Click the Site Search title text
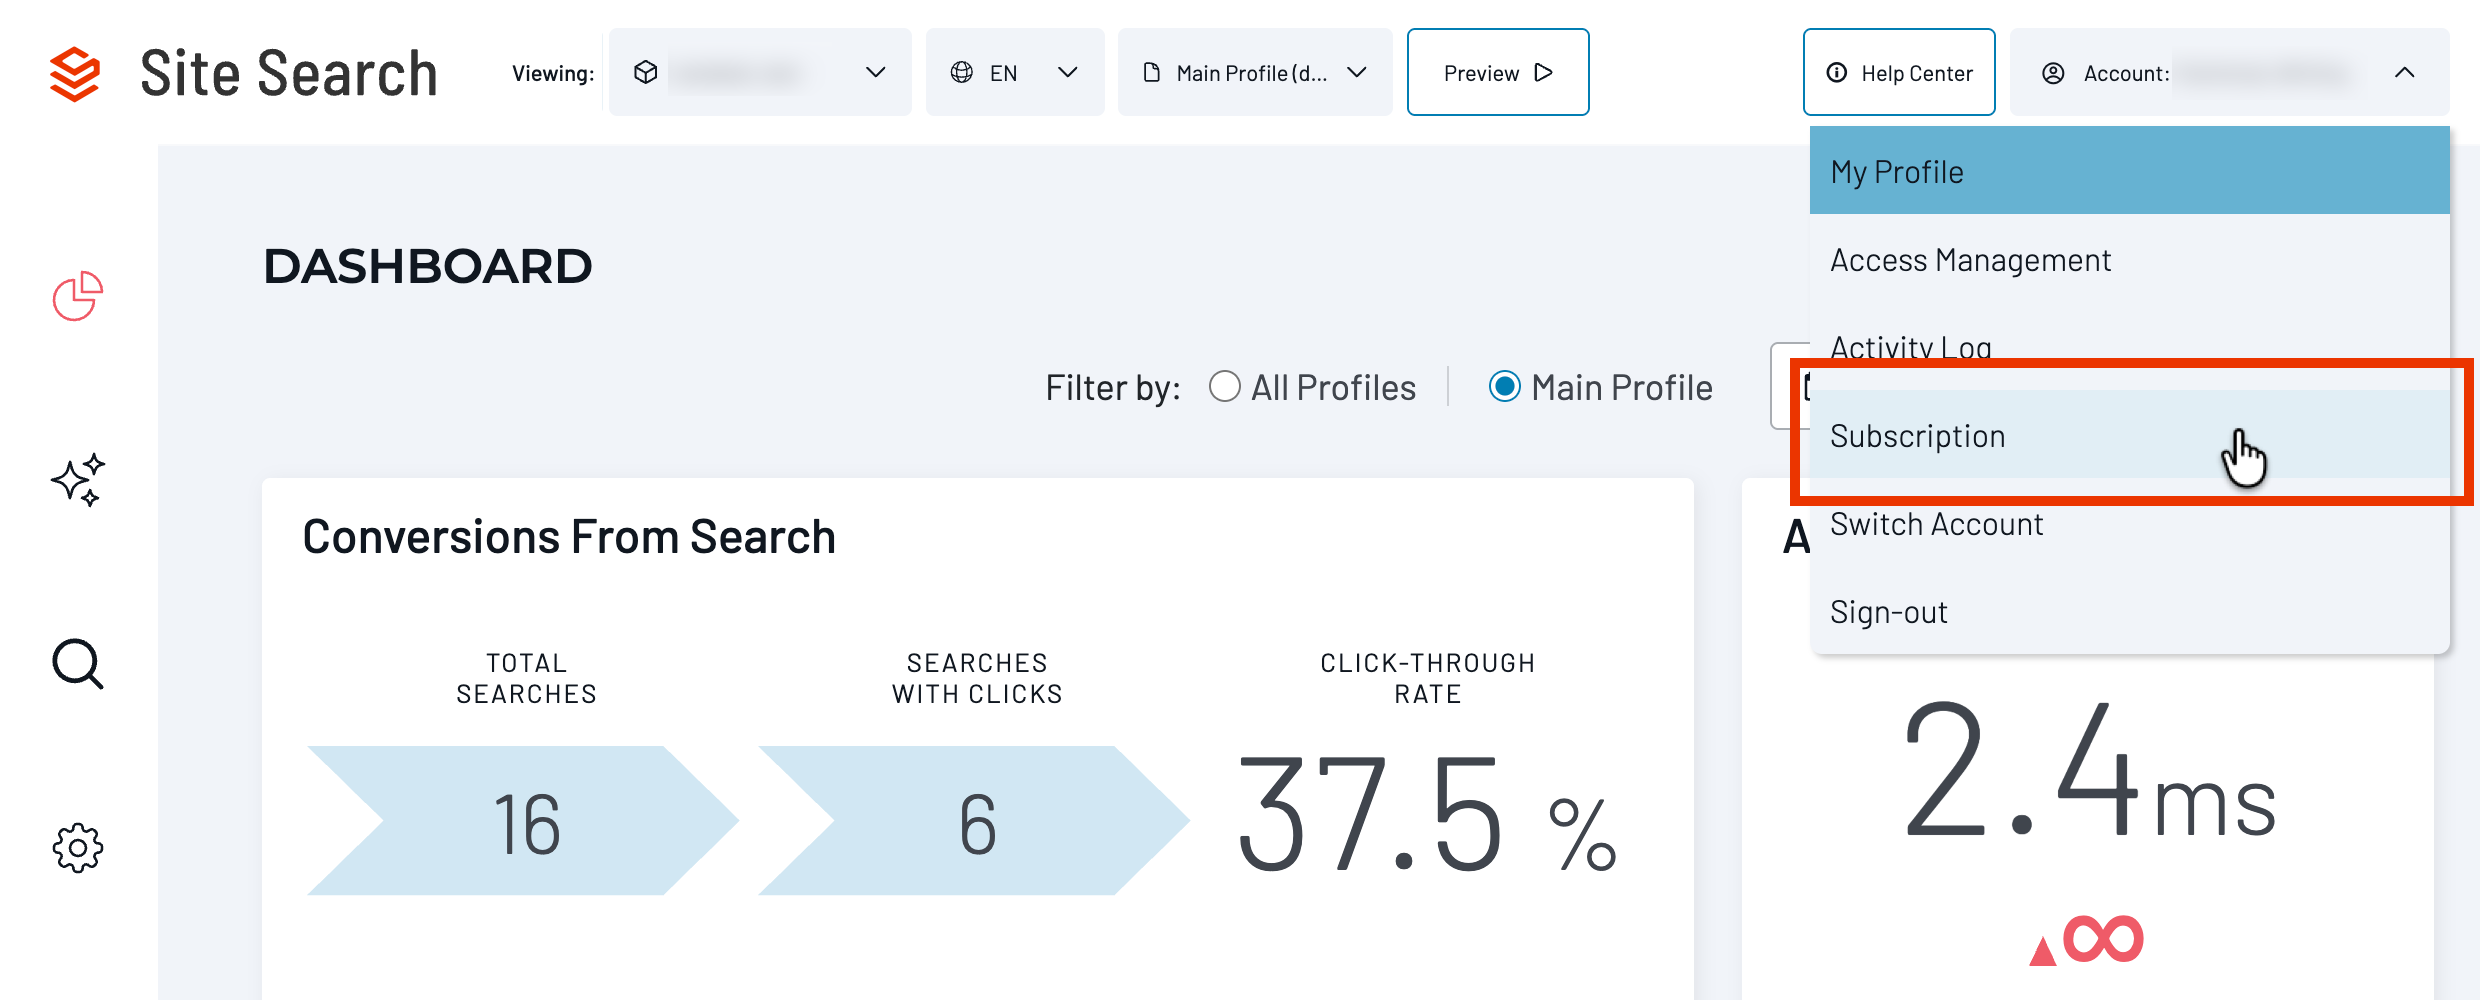 [x=289, y=73]
